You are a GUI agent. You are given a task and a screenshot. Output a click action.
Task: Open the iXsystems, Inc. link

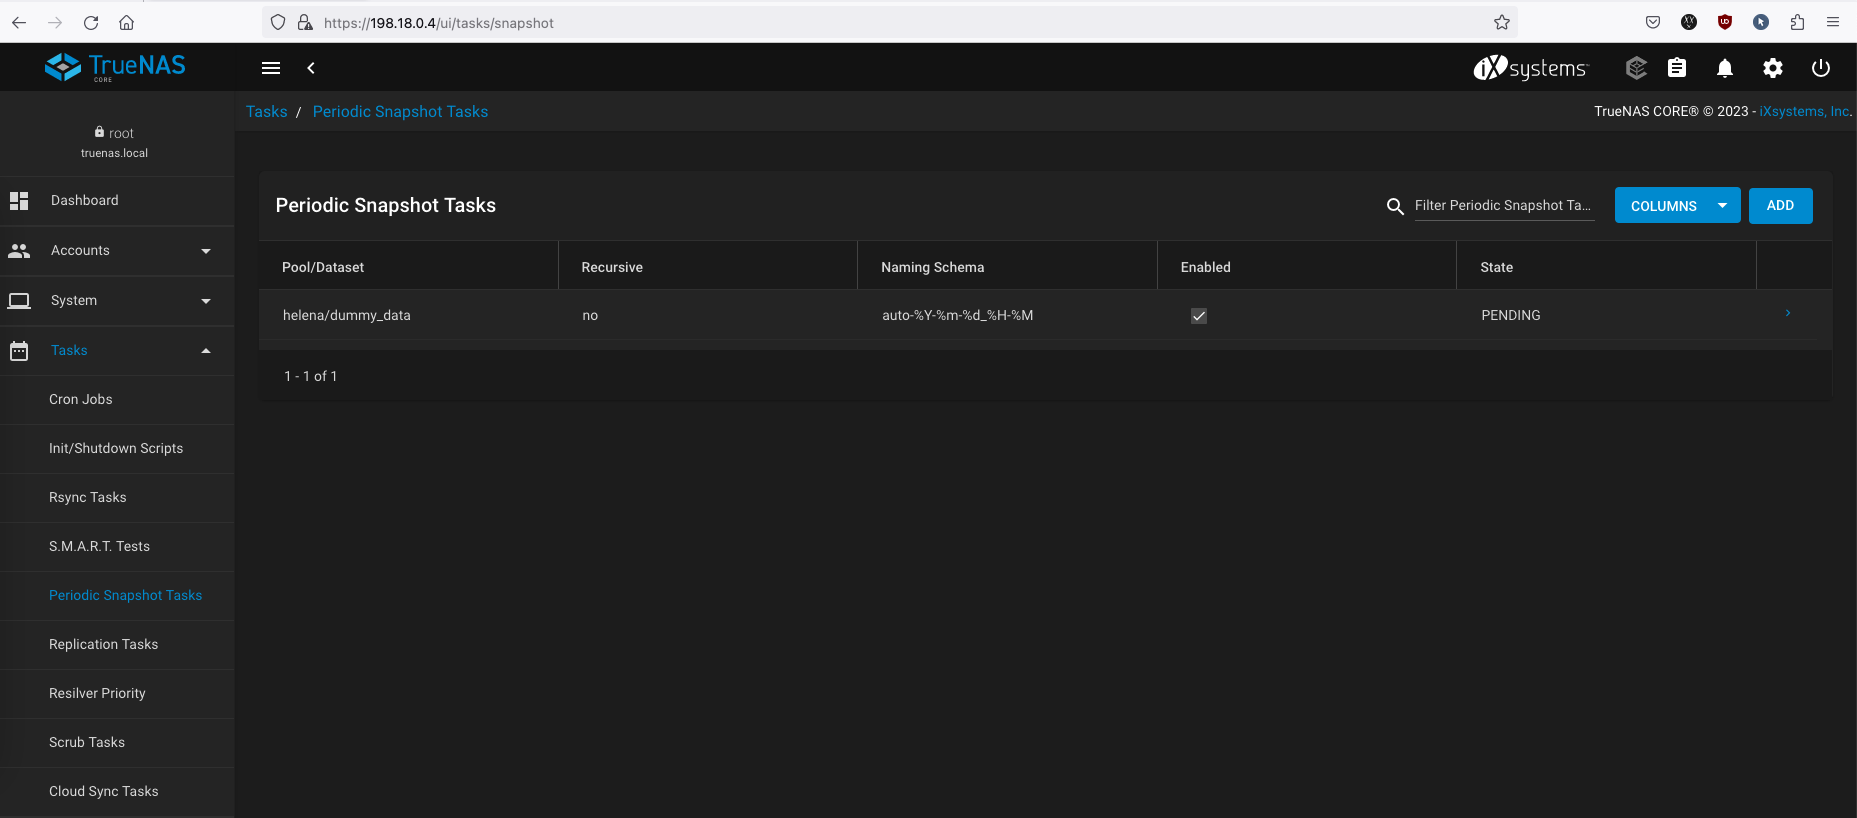[1804, 112]
